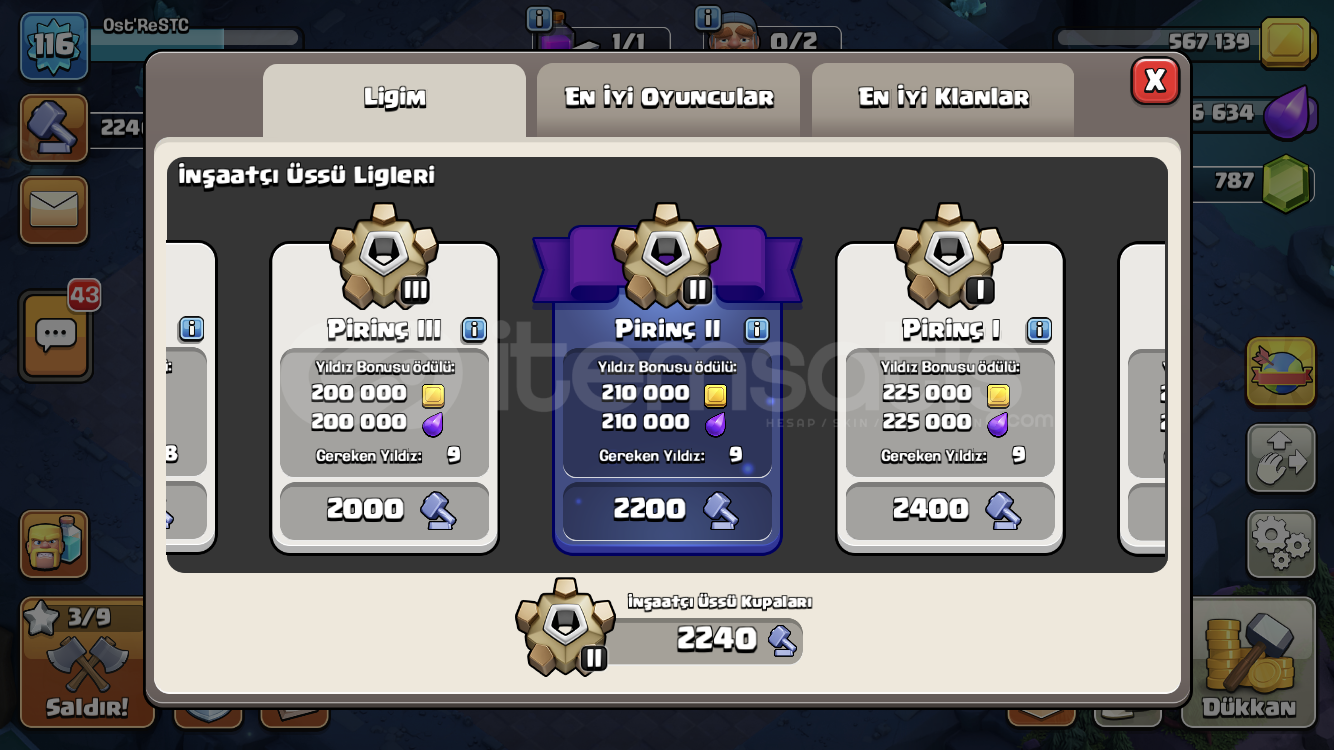Switch to the En İyi Oyuncular tab
The image size is (1334, 750).
point(668,99)
